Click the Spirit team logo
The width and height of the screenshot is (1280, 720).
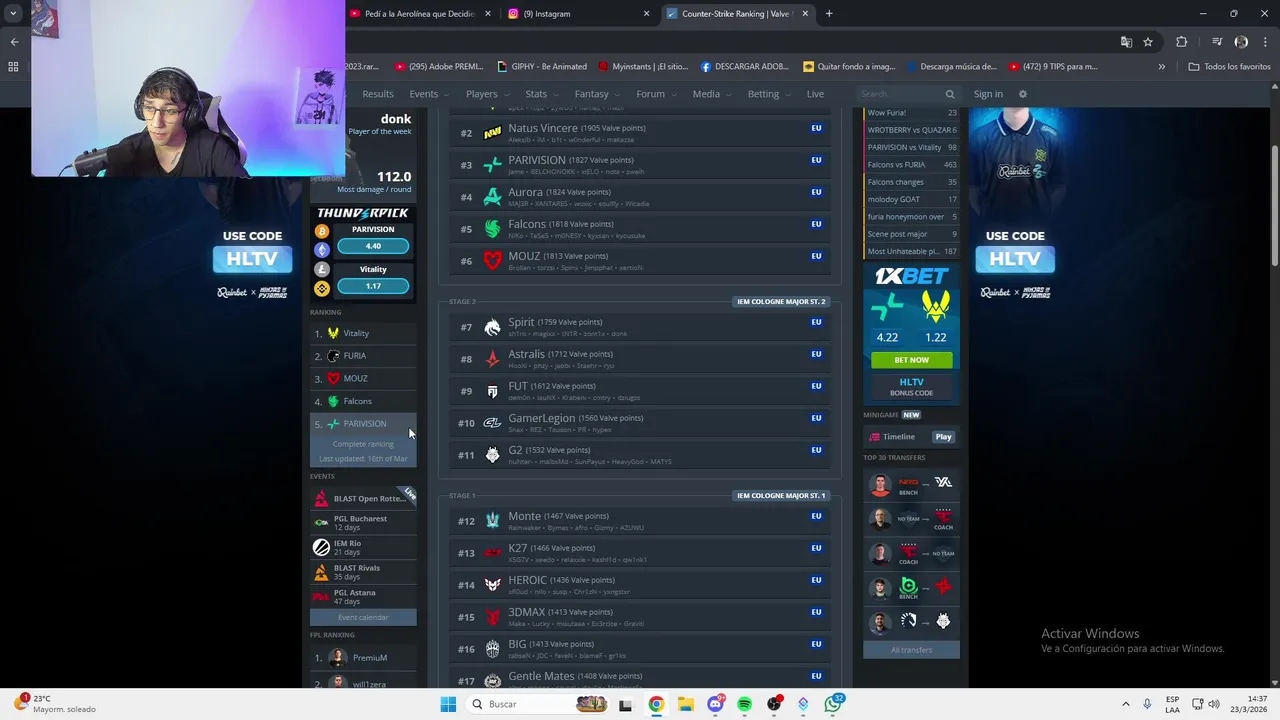coord(492,327)
